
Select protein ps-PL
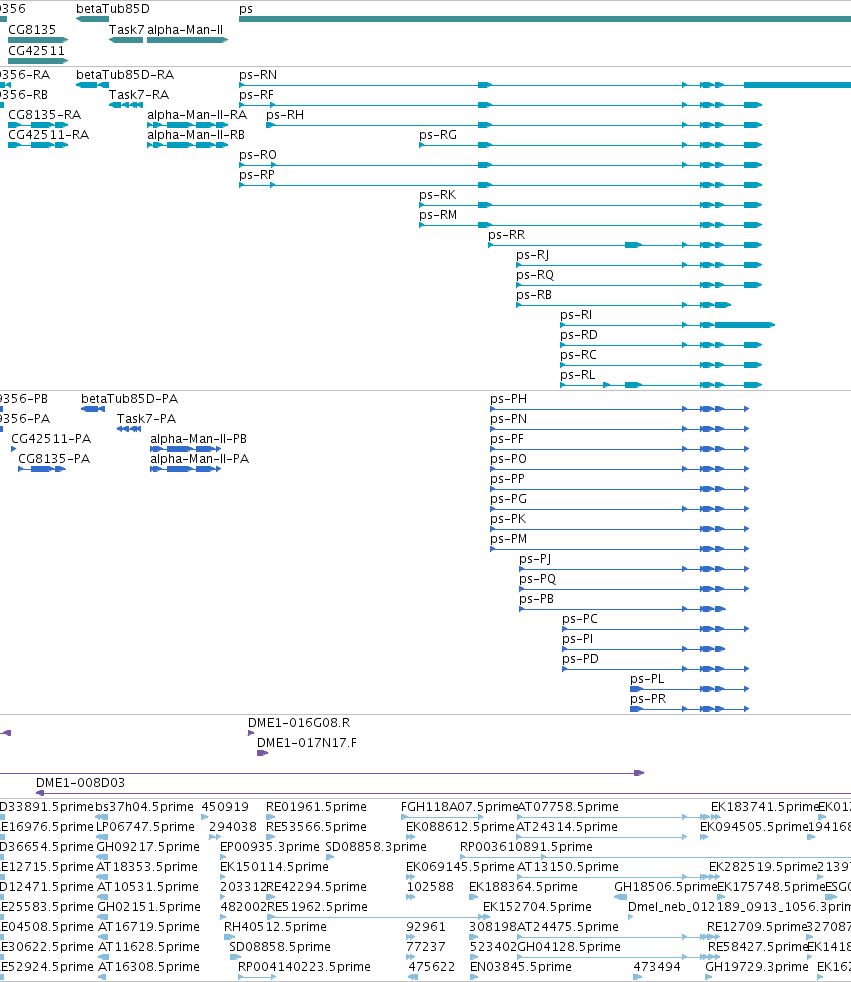647,680
